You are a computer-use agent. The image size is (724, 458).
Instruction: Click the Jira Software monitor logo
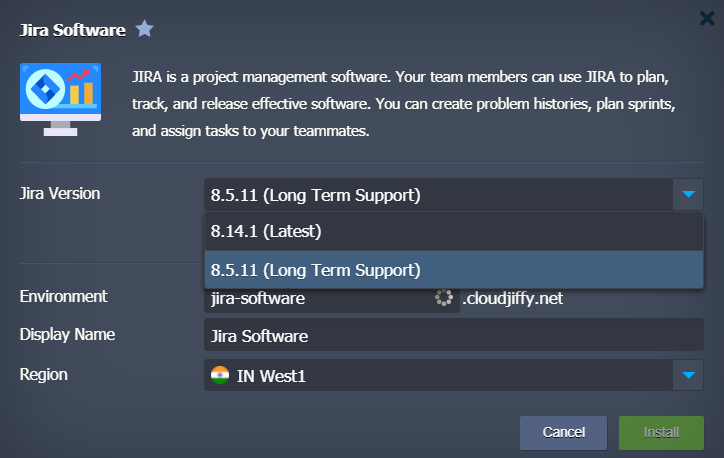(x=60, y=99)
